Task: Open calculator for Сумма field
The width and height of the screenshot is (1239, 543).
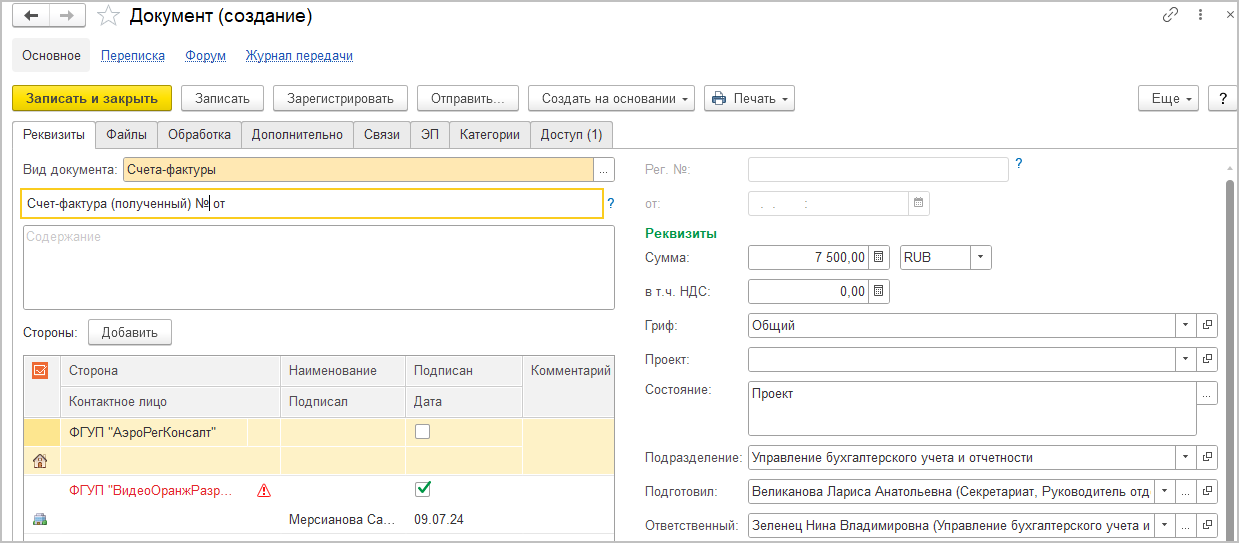Action: click(x=879, y=257)
